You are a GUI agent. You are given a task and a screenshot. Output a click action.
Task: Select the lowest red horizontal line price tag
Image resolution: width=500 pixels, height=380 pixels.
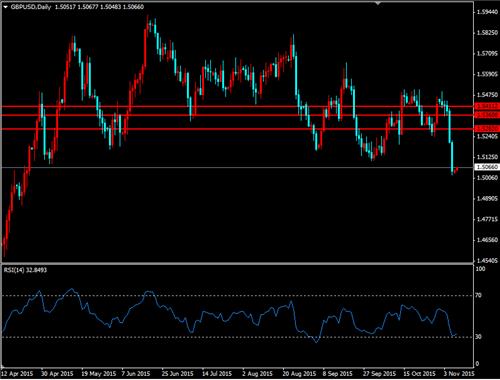487,128
